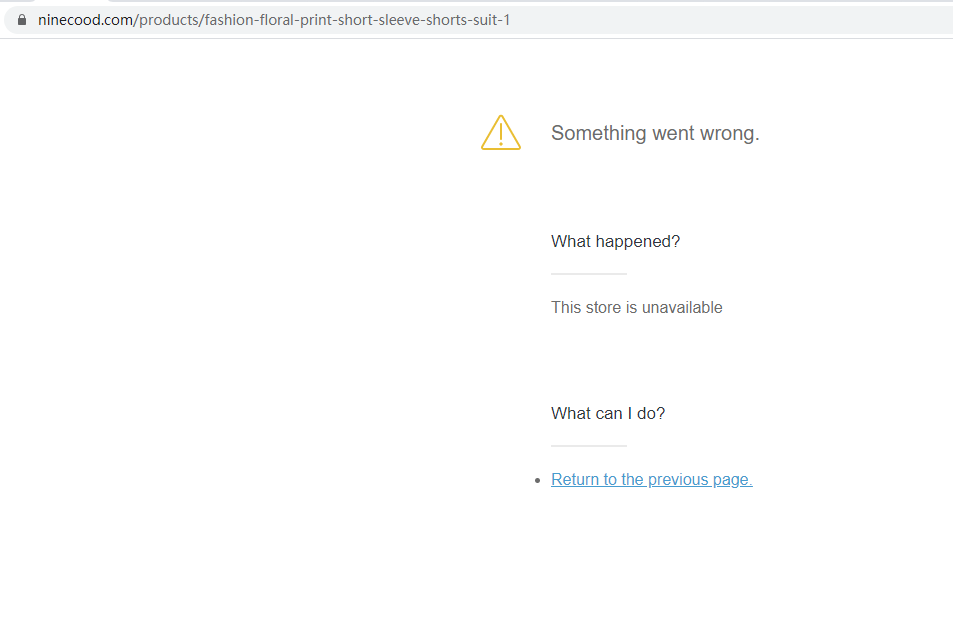This screenshot has height=619, width=953.
Task: Click the lock icon in address bar
Action: [x=22, y=19]
